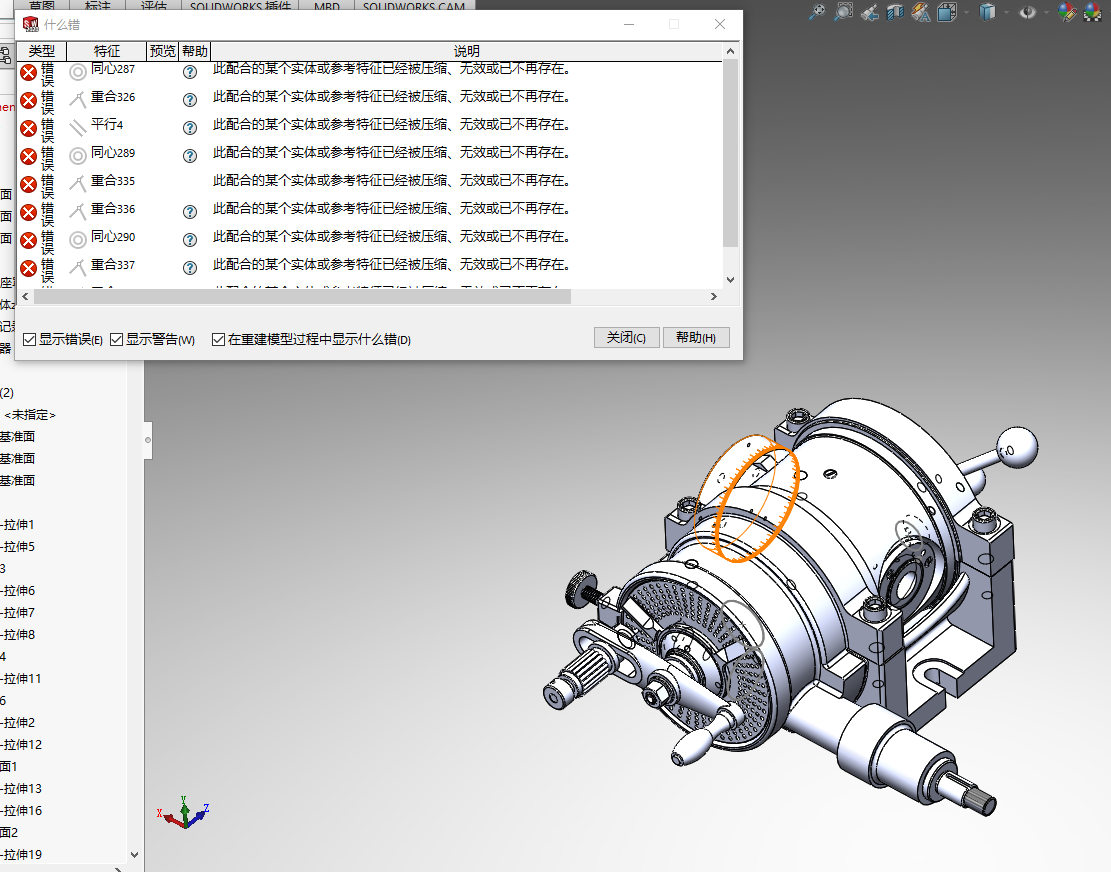Toggle the 显示警告(W) checkbox
The width and height of the screenshot is (1111, 872).
click(117, 340)
